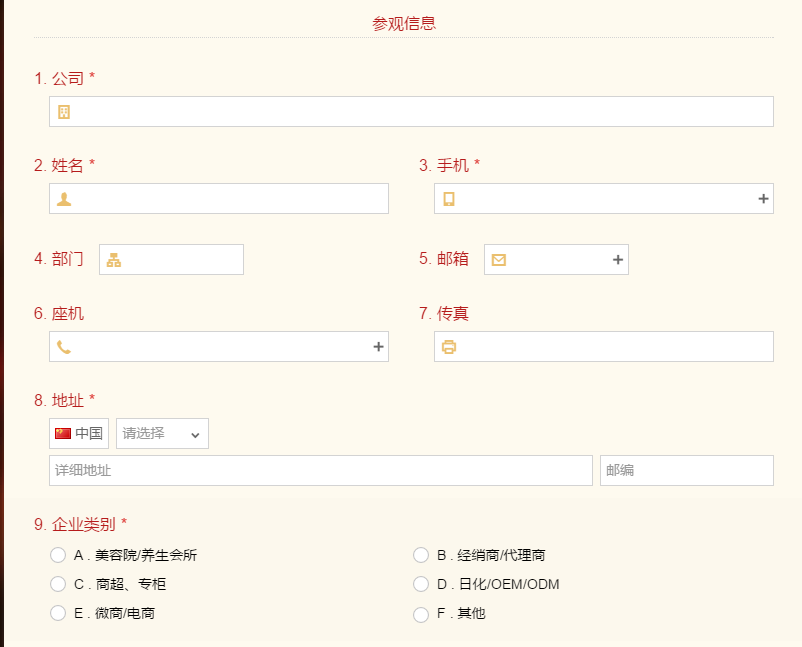Click the printer icon in 传真 field
802x647 pixels.
click(449, 347)
